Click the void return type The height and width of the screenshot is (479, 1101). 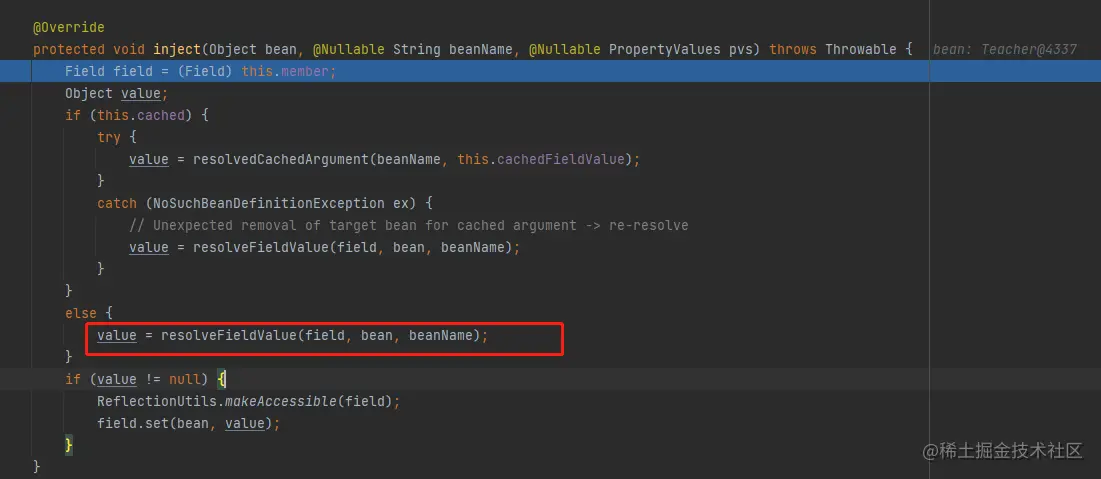tap(129, 49)
